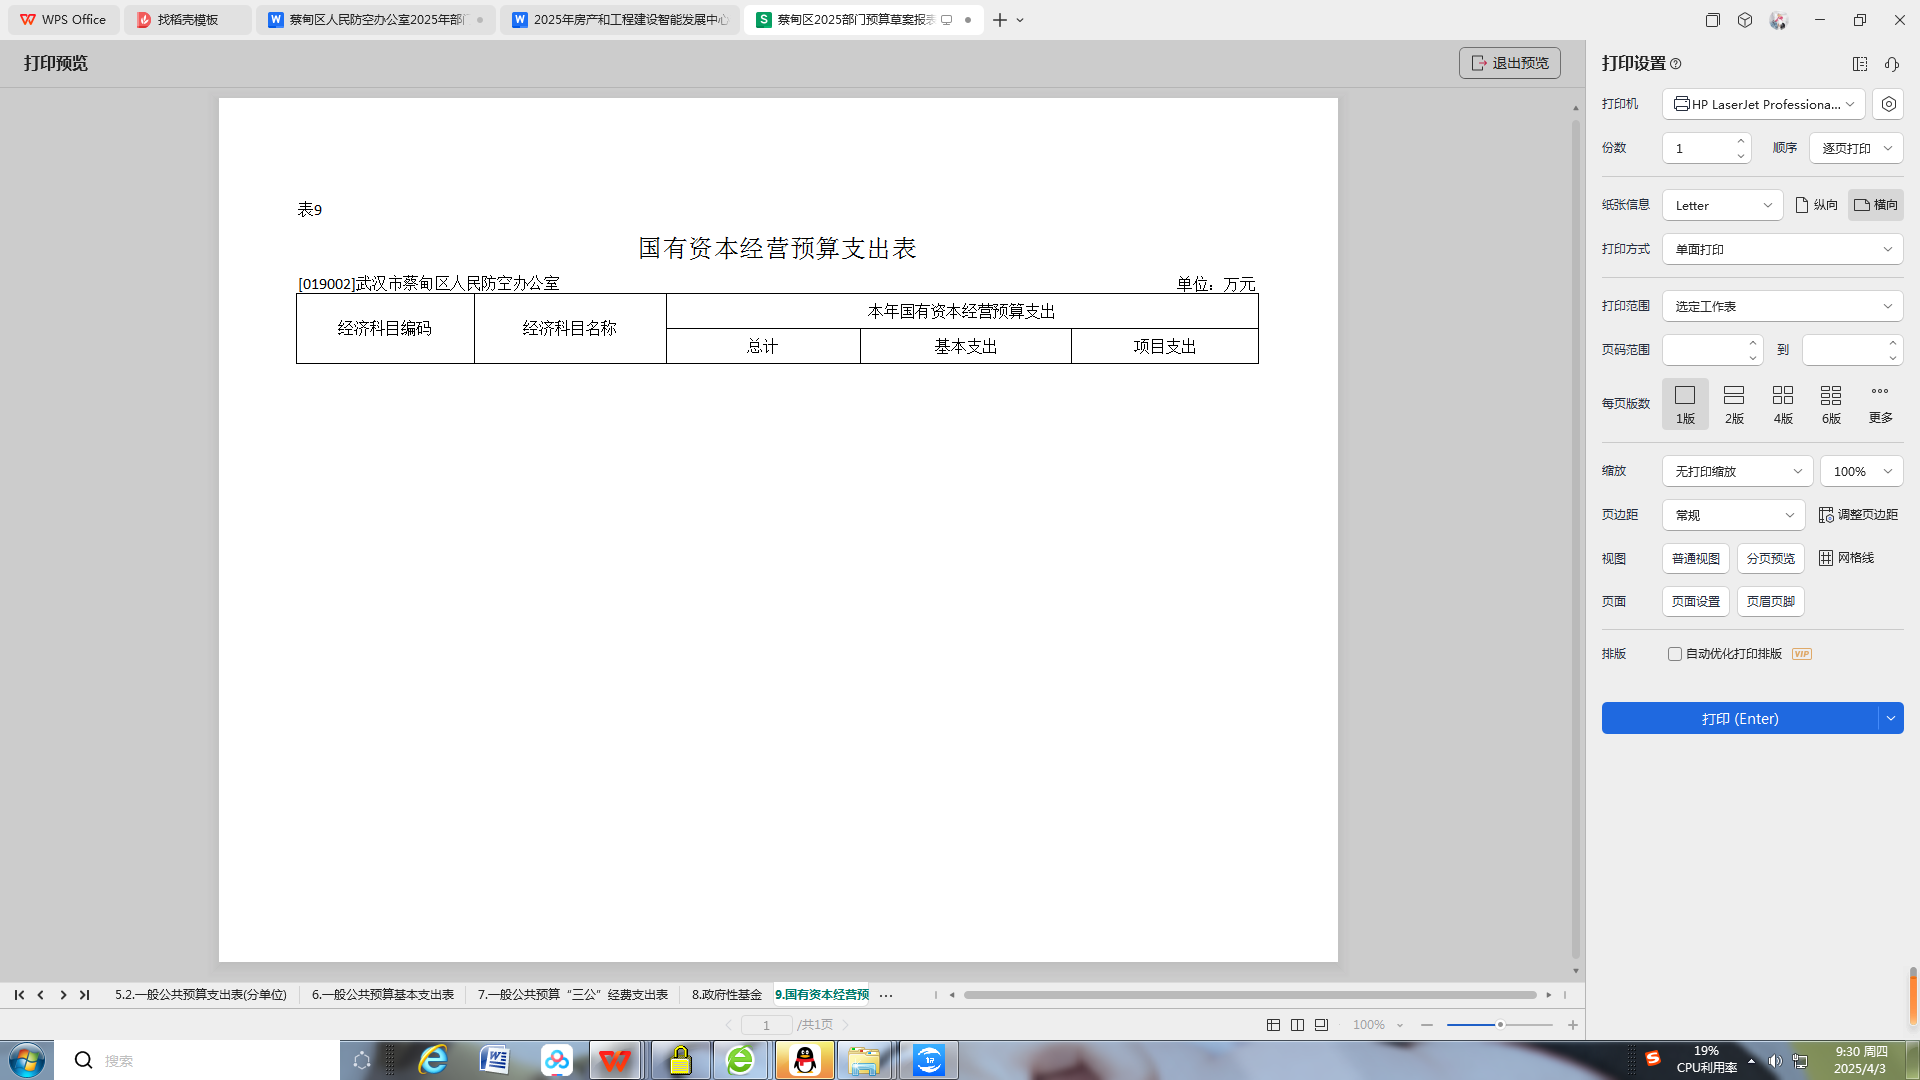
Task: Open the 找稻壳模板 browser tab
Action: [187, 20]
